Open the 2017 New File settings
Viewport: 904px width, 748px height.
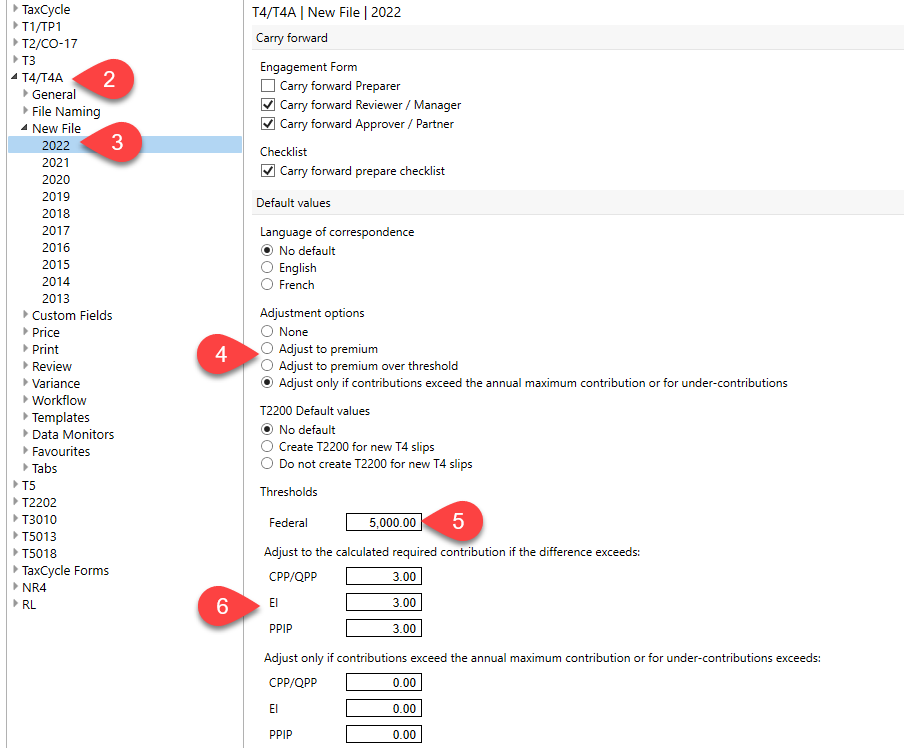[56, 231]
